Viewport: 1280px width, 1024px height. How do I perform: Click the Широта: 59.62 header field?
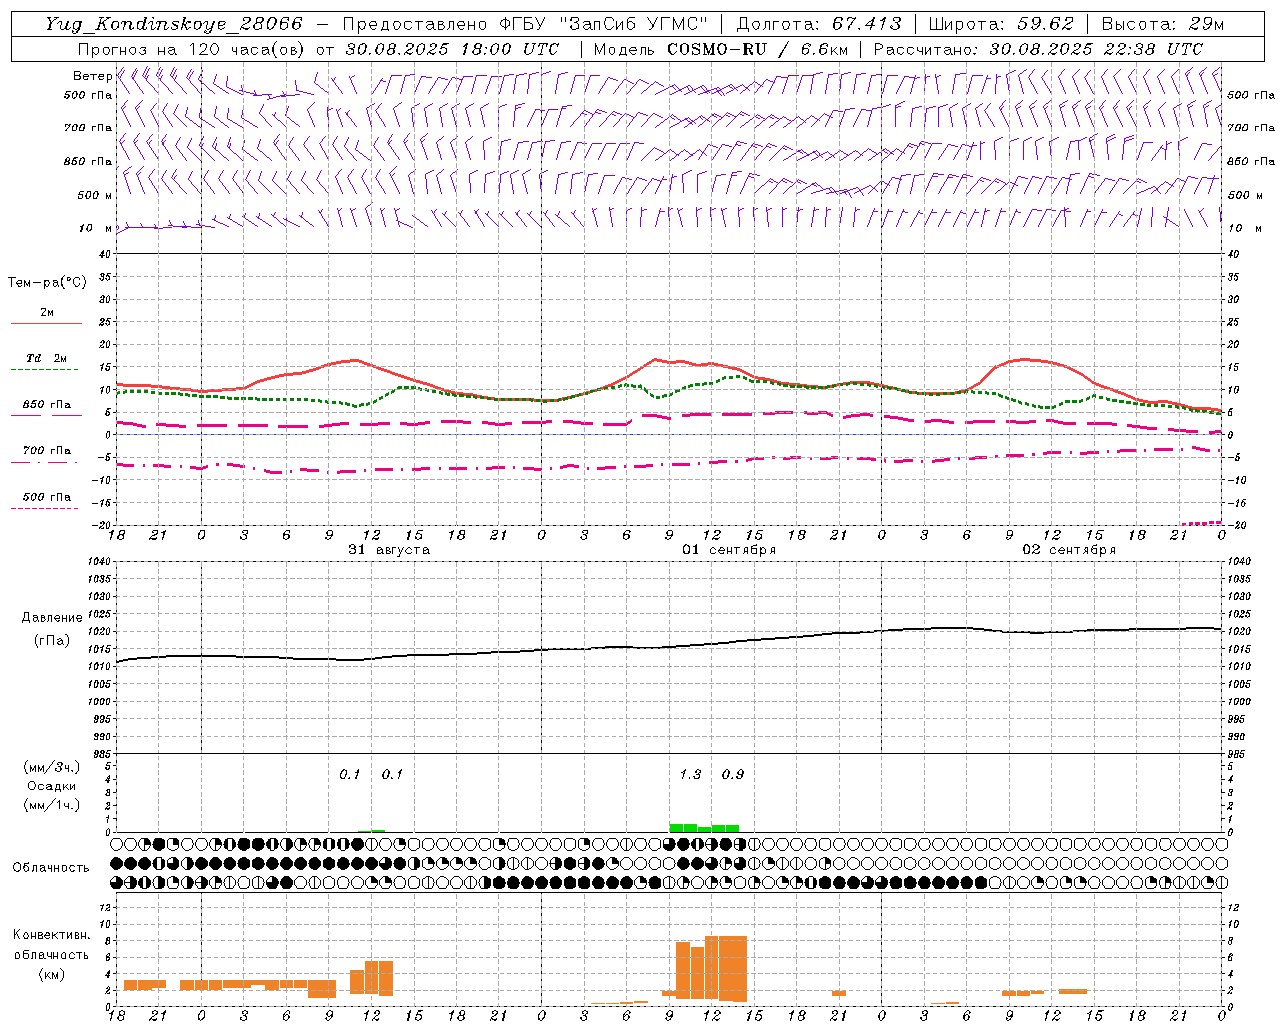(1001, 24)
